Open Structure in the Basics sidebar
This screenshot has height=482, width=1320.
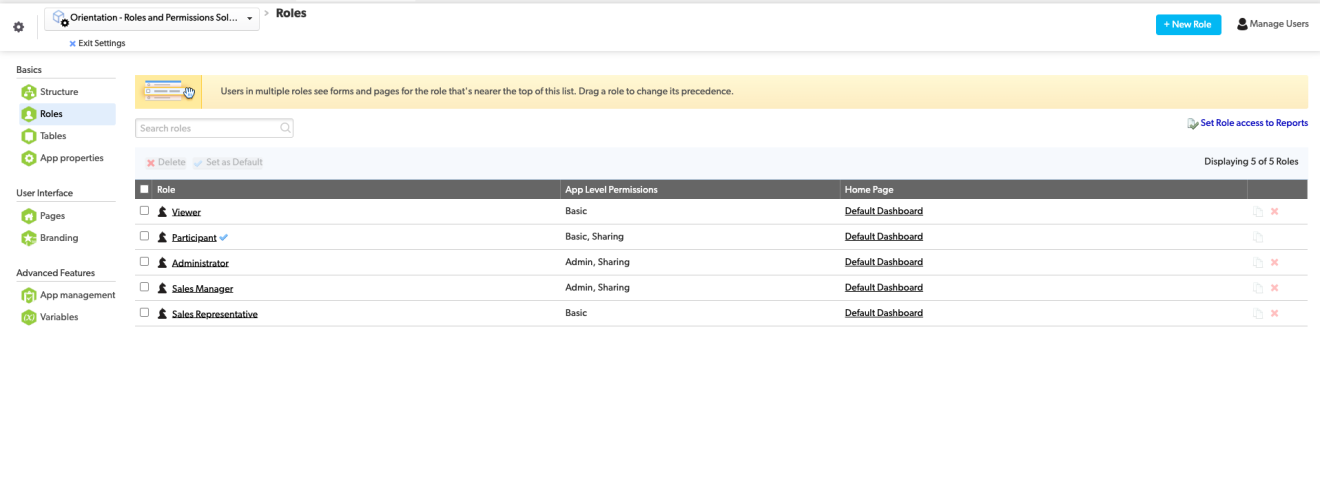(58, 92)
